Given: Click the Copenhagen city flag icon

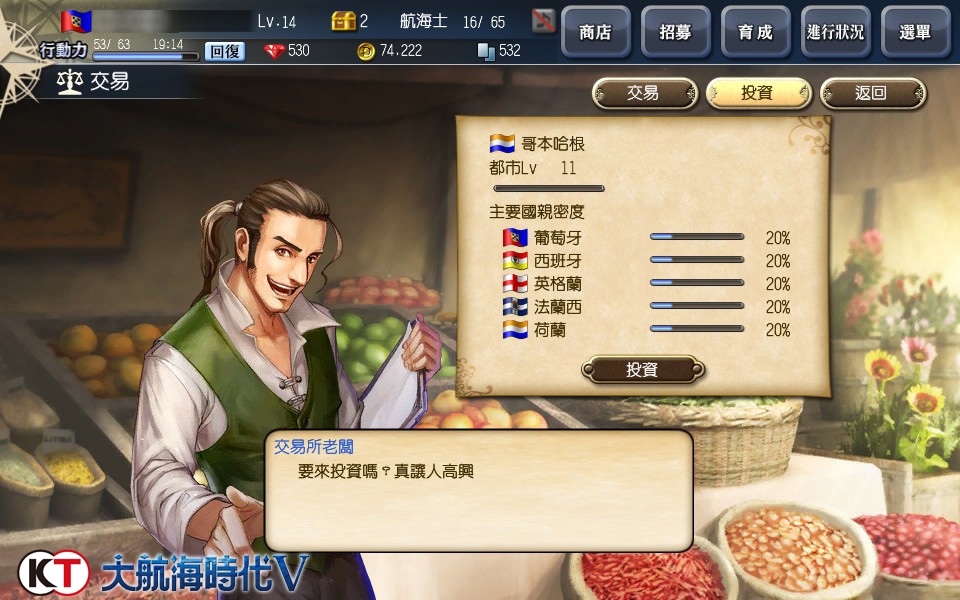Looking at the screenshot, I should pyautogui.click(x=502, y=144).
